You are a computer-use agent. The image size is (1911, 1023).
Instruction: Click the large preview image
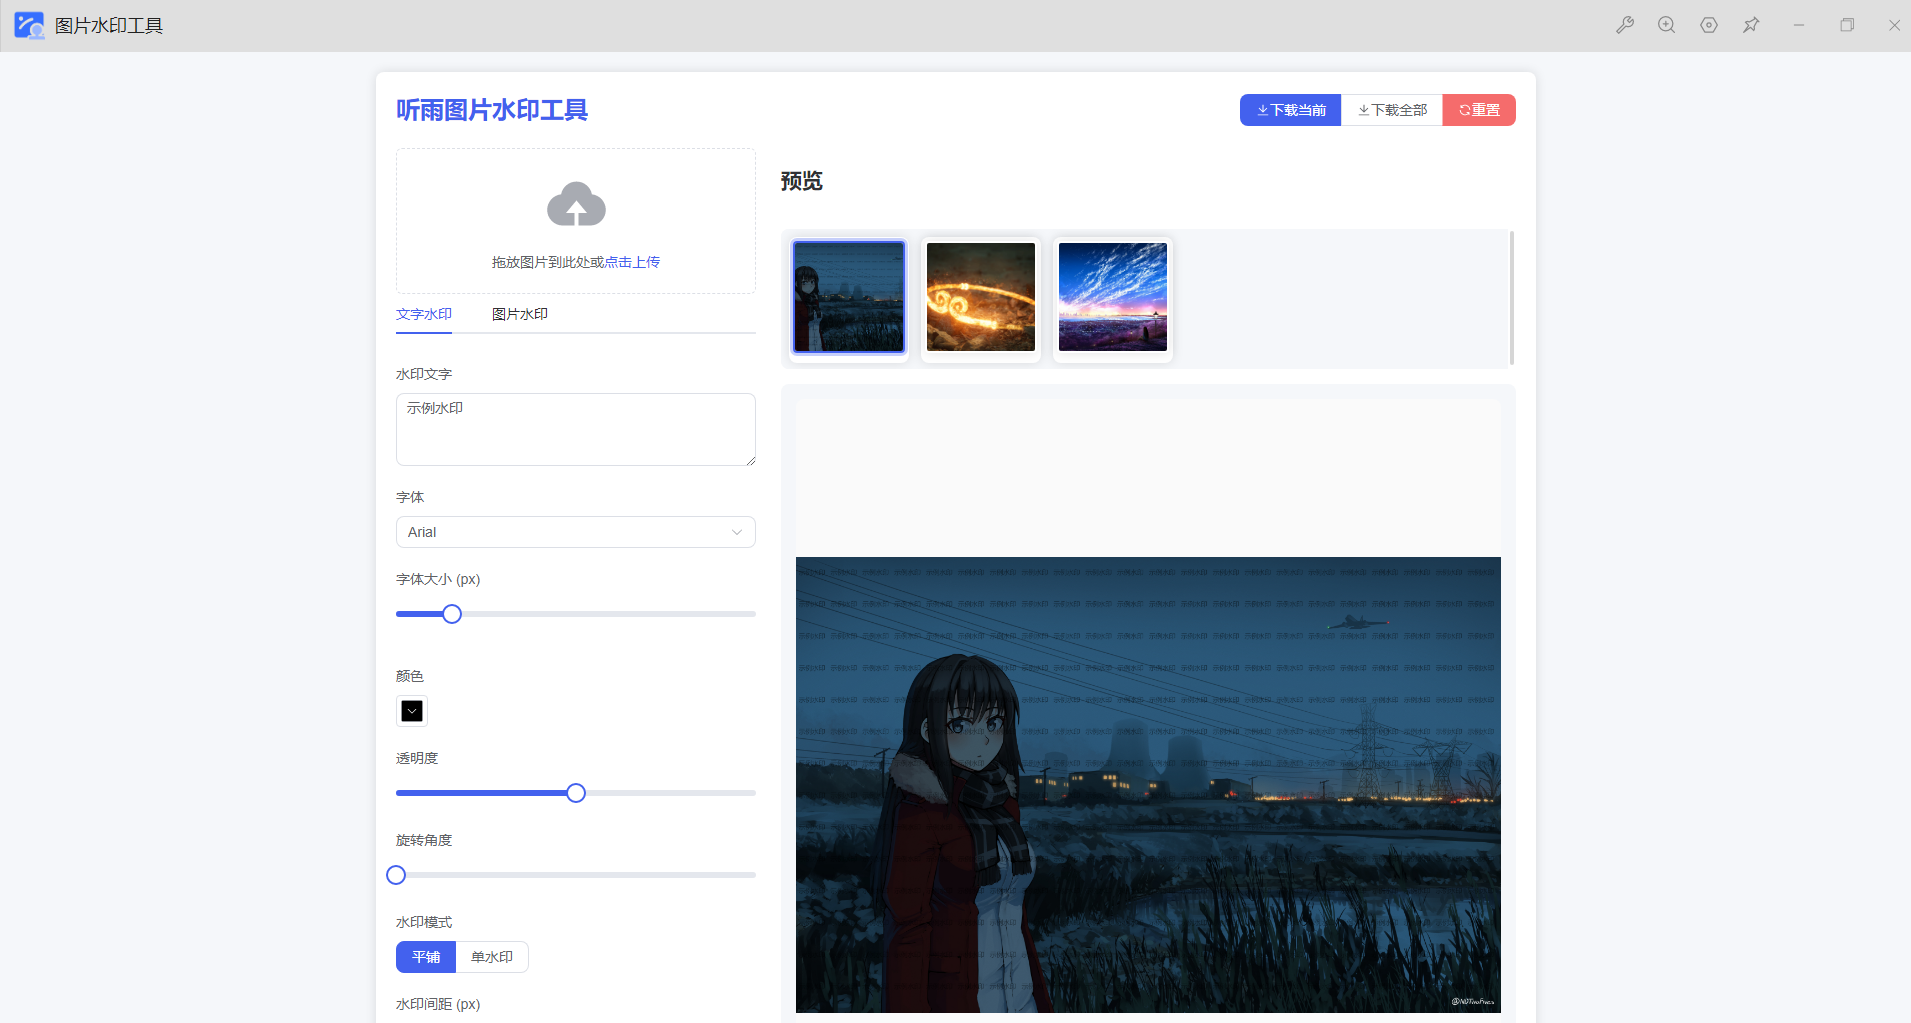[1148, 785]
